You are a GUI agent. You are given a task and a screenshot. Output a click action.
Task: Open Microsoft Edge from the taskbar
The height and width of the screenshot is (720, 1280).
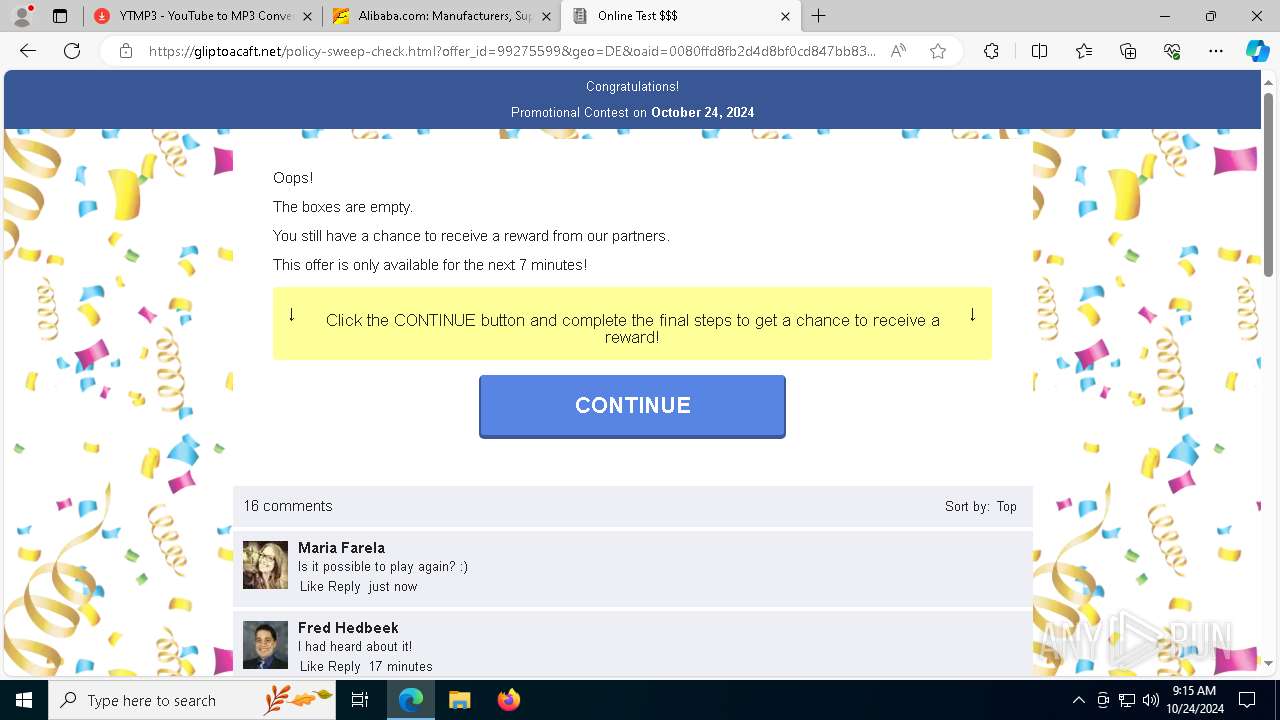(x=411, y=700)
